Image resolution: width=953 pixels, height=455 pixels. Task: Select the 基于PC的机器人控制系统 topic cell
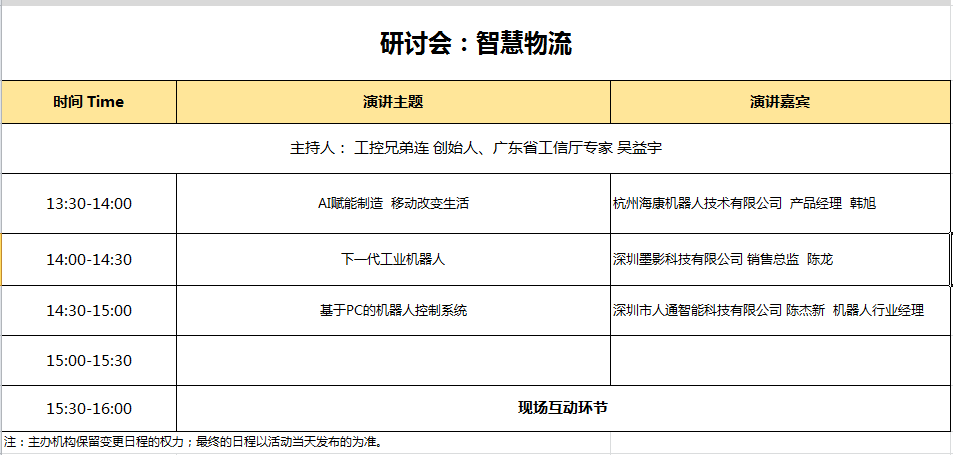point(393,310)
